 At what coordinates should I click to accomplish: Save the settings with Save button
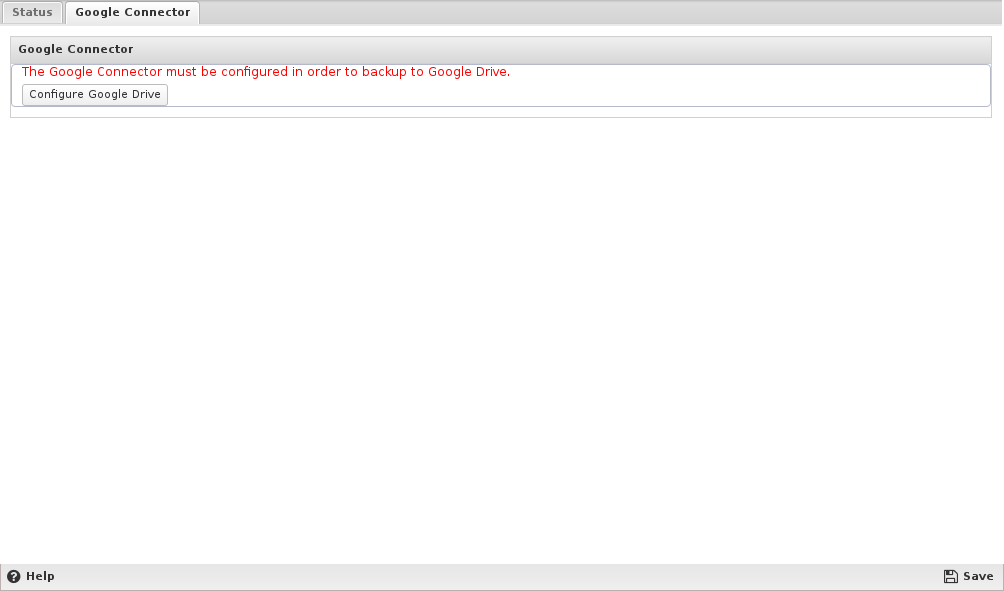point(968,576)
